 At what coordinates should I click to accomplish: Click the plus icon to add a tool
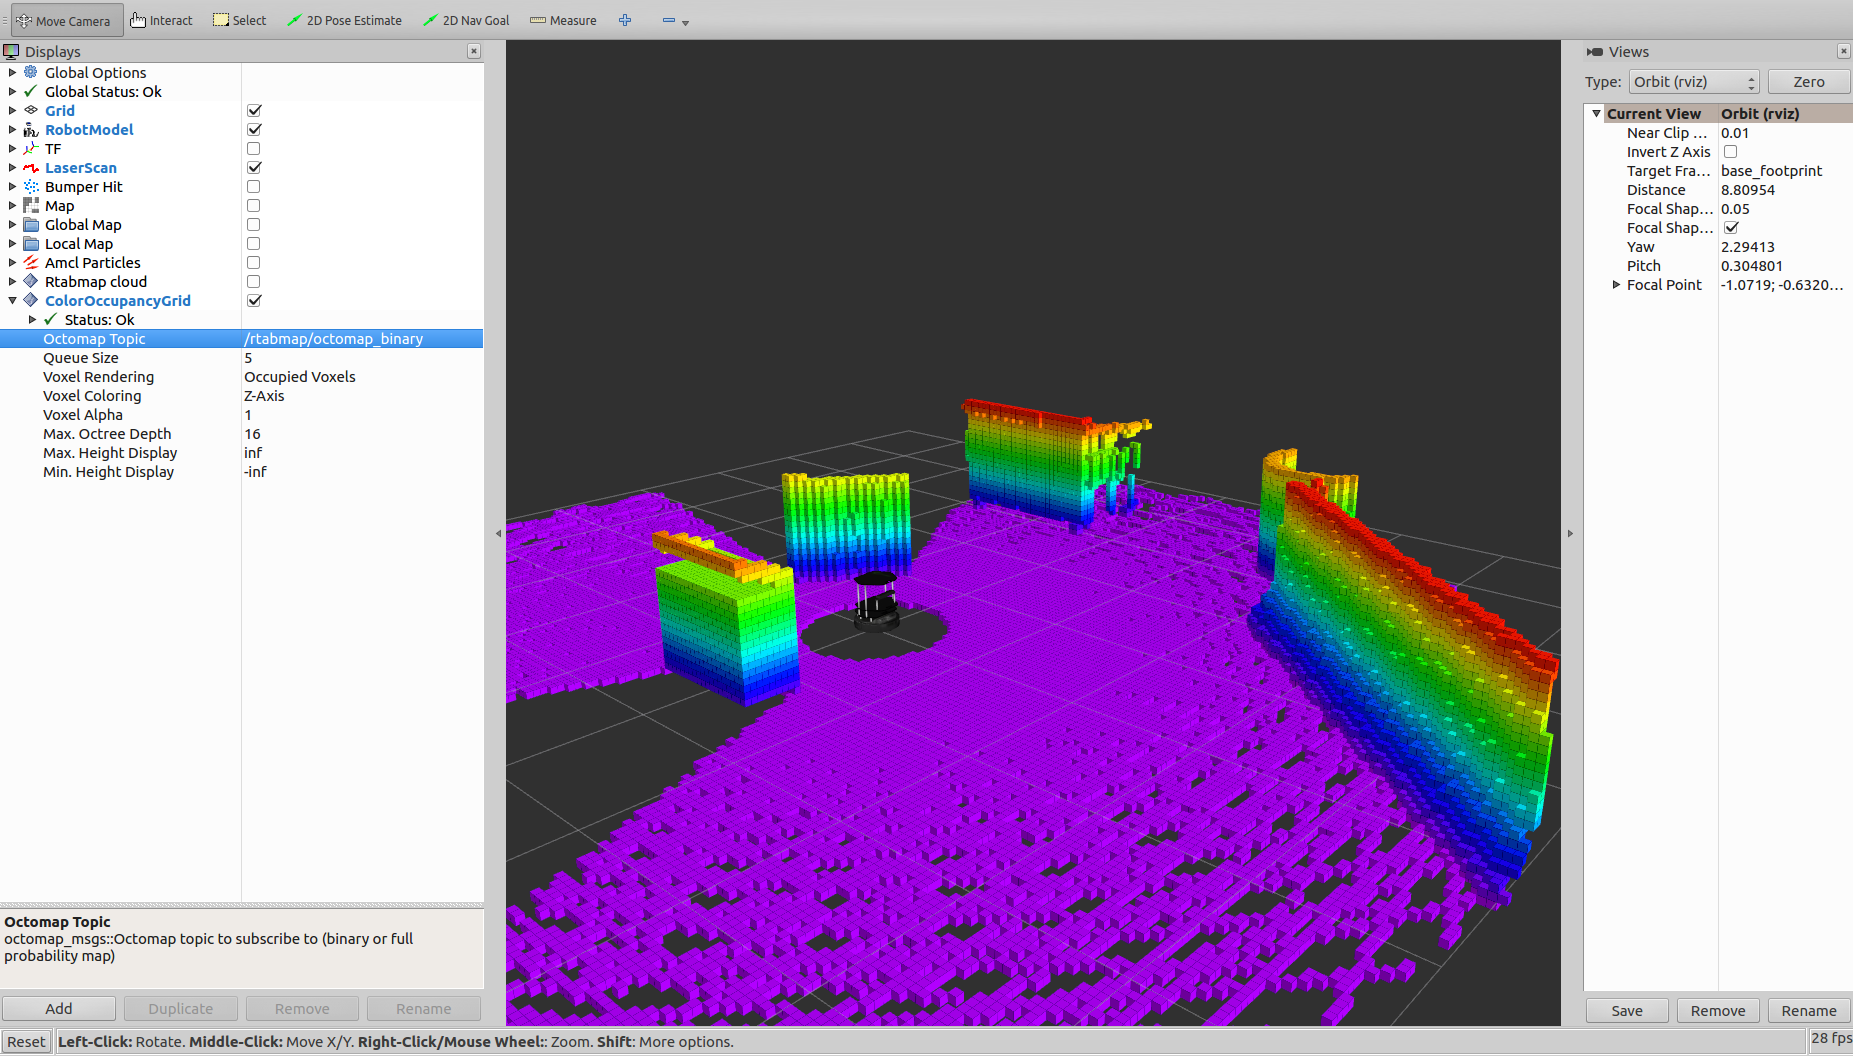[x=625, y=19]
